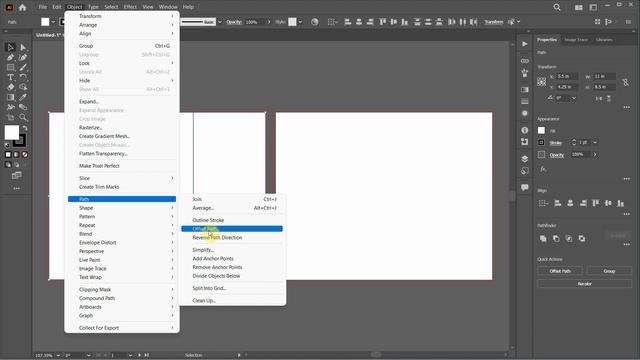Image resolution: width=640 pixels, height=360 pixels.
Task: Swap fill and stroke colors
Action: pos(24,128)
